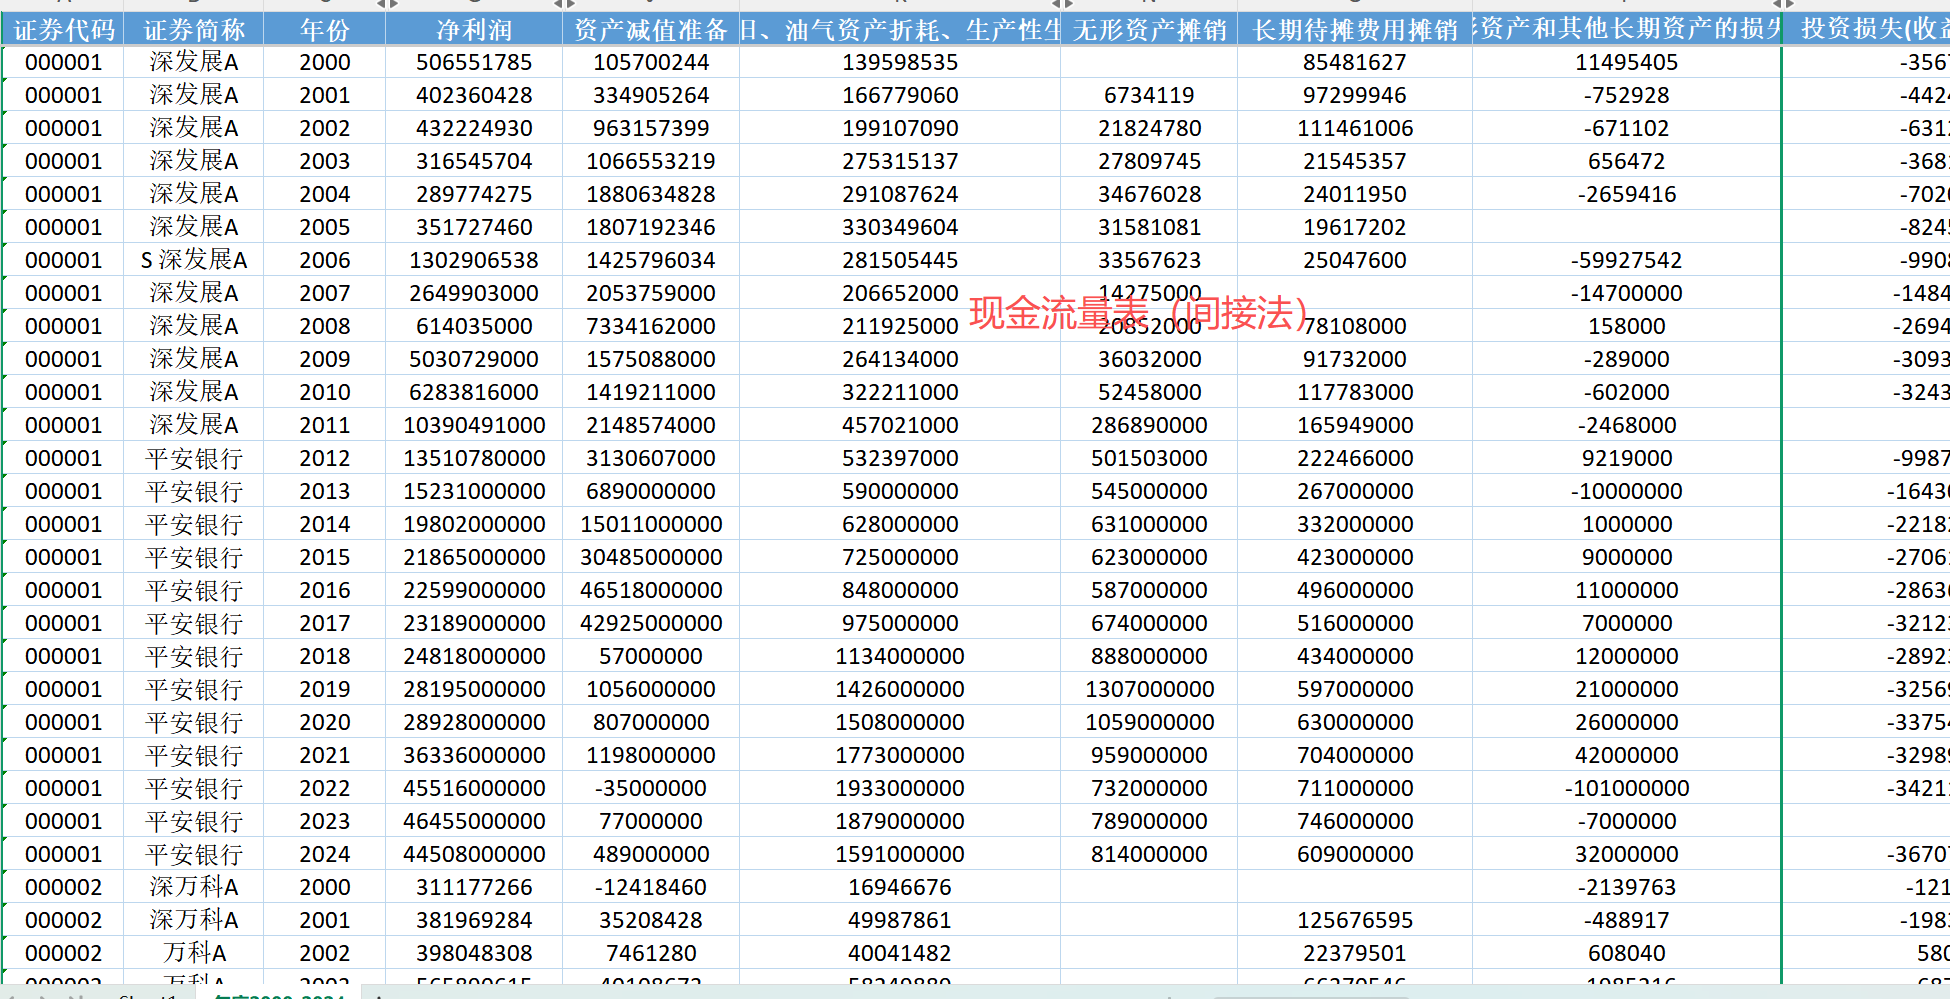Select the cell showing 1307000000

(1149, 689)
